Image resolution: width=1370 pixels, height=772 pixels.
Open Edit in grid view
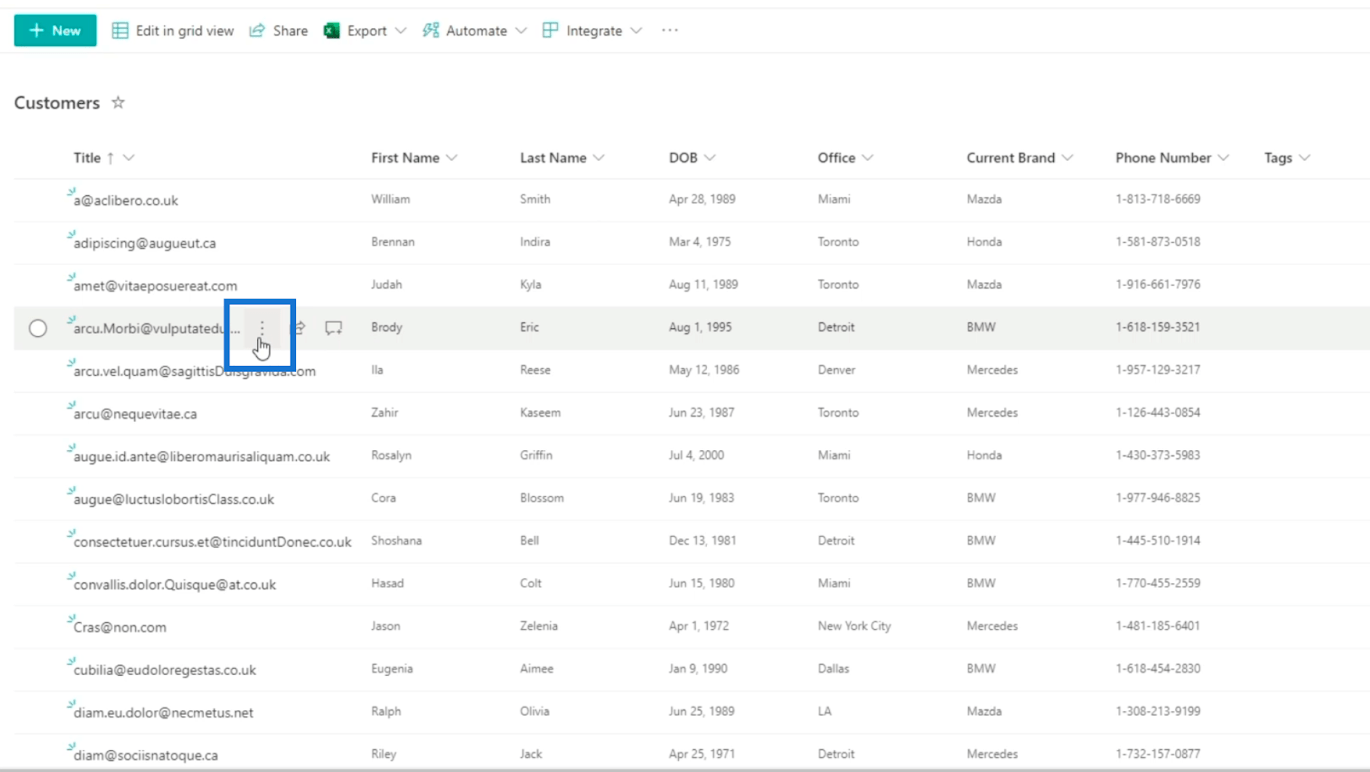point(172,31)
